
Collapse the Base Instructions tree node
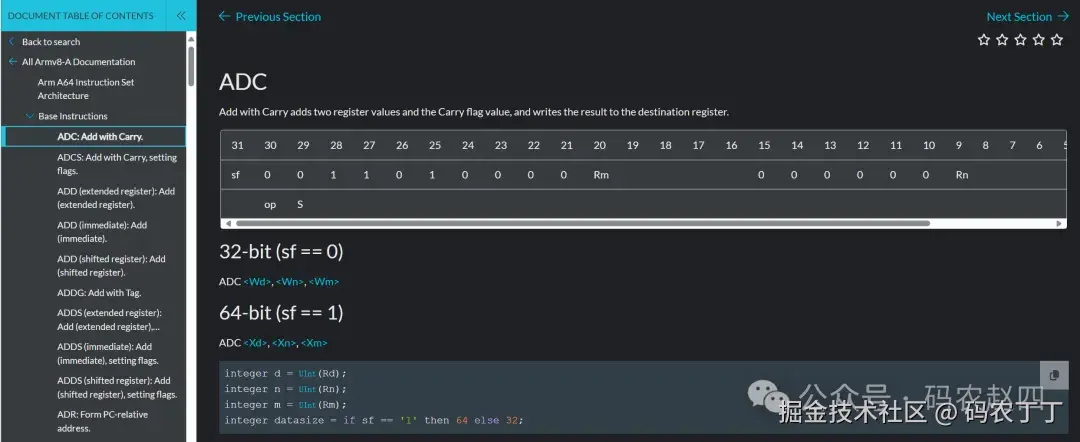(30, 117)
